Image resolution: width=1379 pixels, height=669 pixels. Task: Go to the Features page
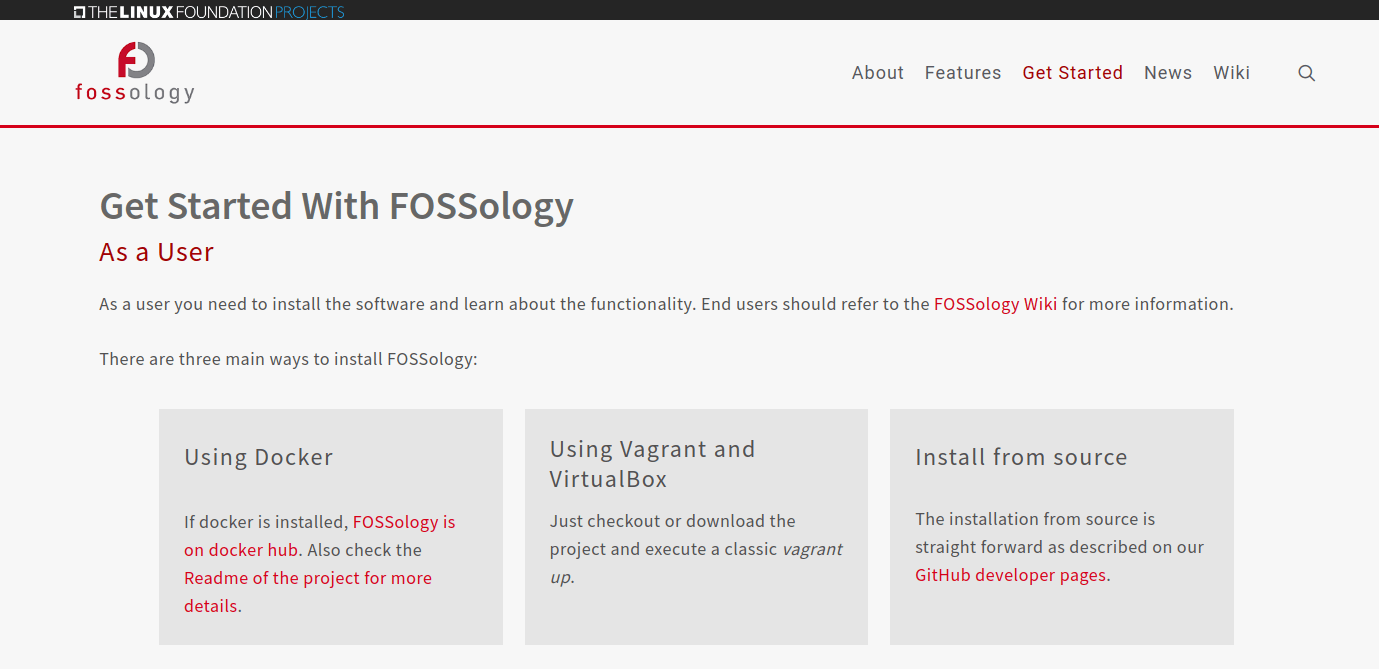tap(962, 73)
